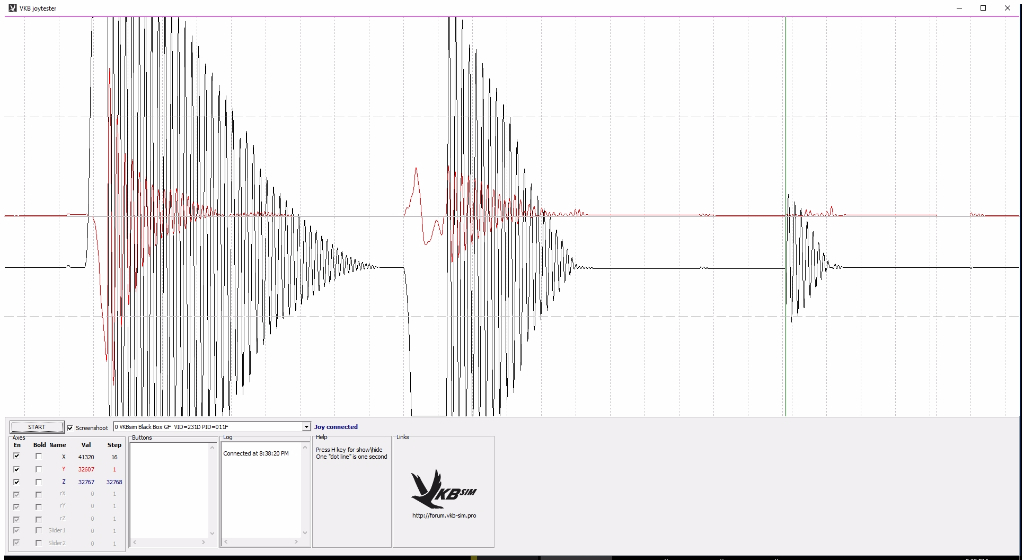Toggle the Screenshot checkbox

70,427
